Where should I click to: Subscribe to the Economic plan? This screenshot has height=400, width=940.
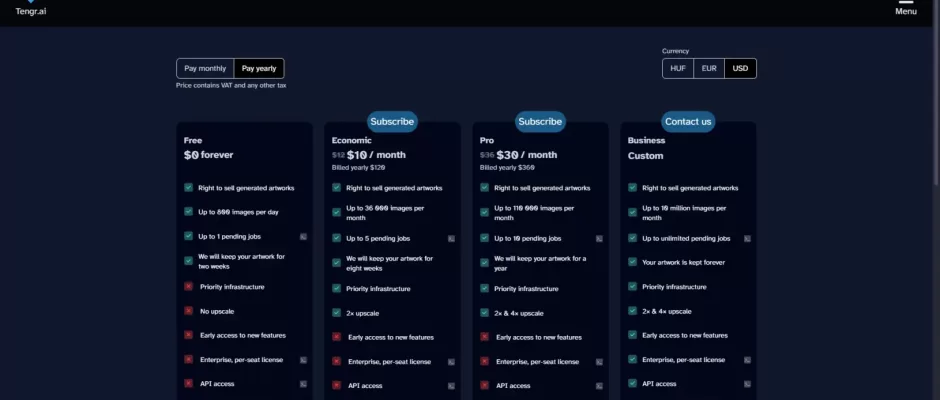point(392,121)
